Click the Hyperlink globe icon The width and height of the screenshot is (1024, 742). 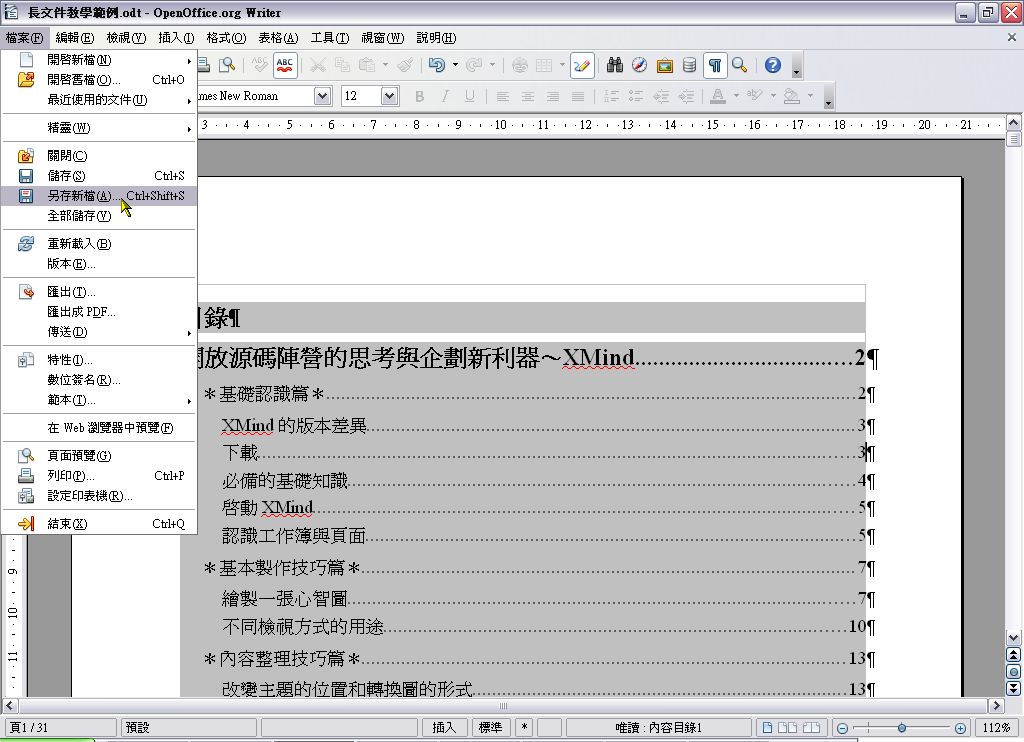520,65
